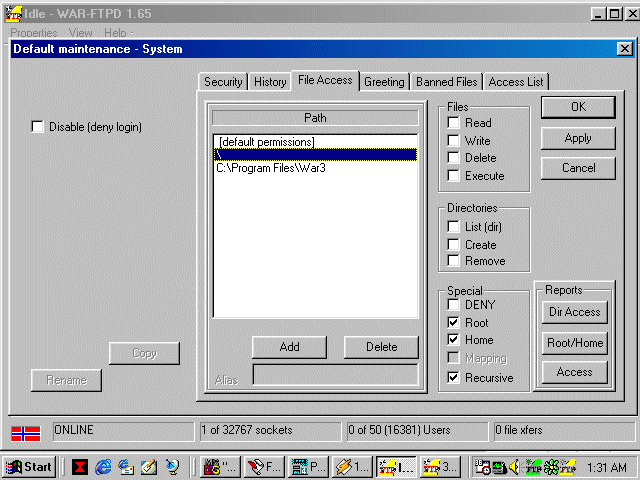Enable the Read files checkbox
Image resolution: width=640 pixels, height=480 pixels.
[455, 123]
